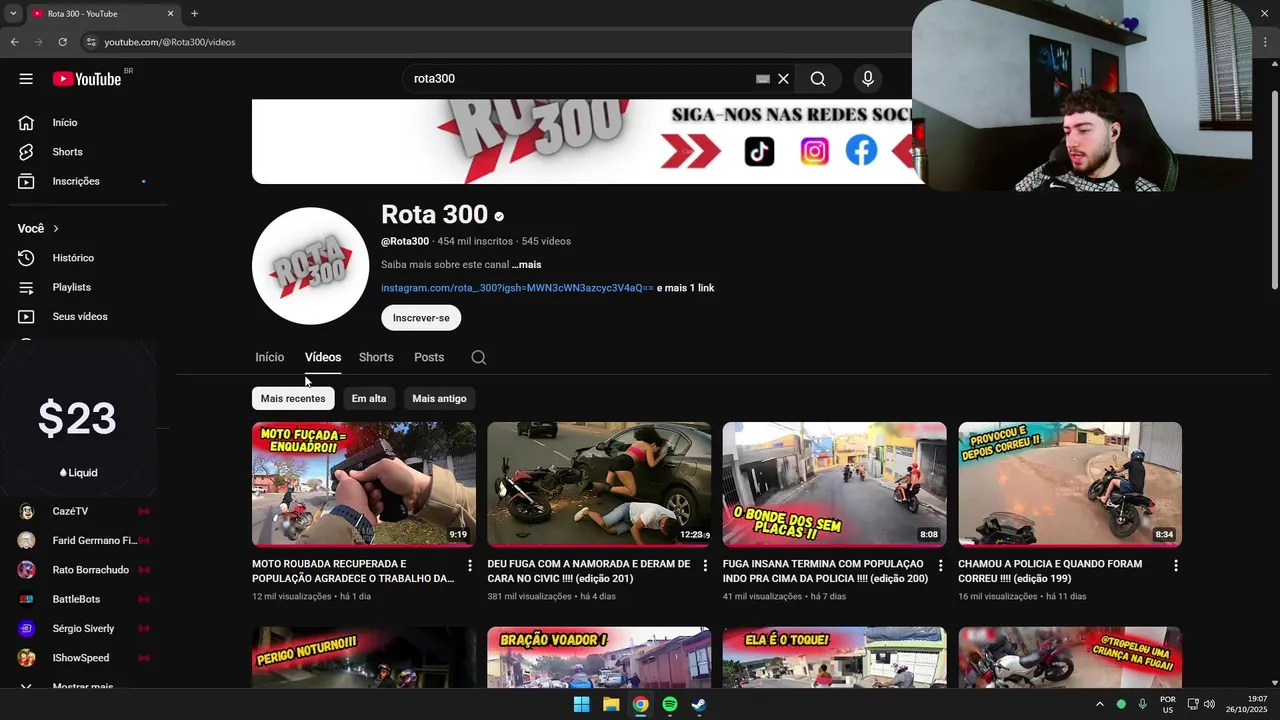Open the on-screen keyboard icon in the search box
1280x720 pixels.
763,79
